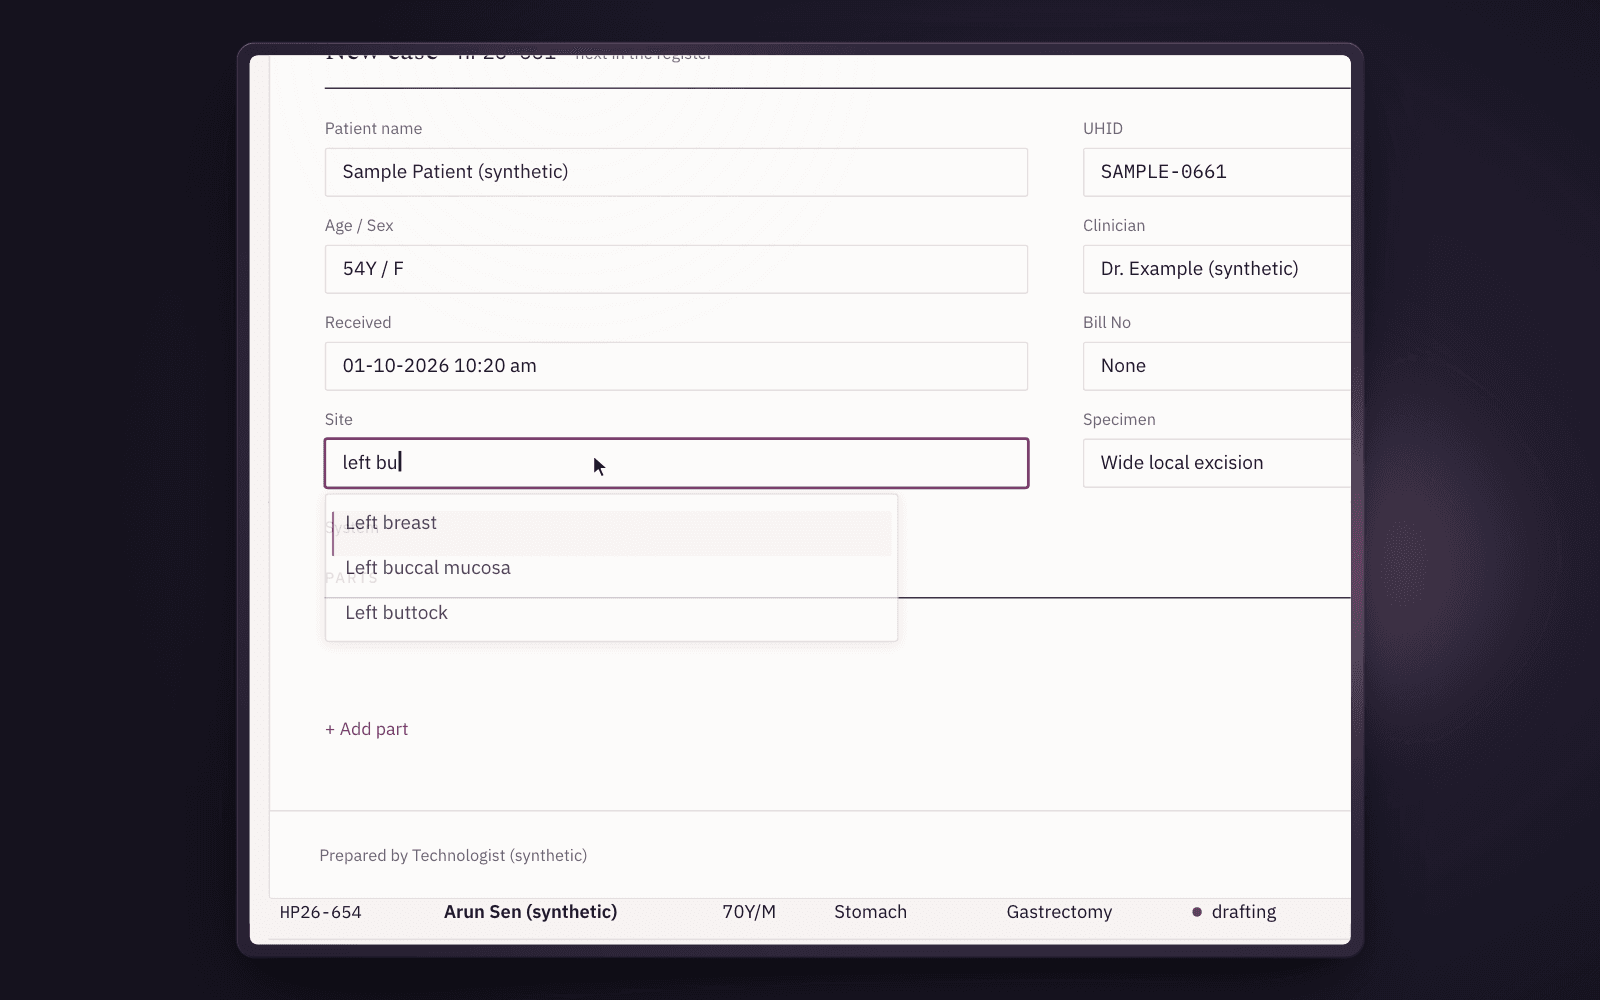Click case number HP26-654
Viewport: 1600px width, 1000px height.
(320, 912)
